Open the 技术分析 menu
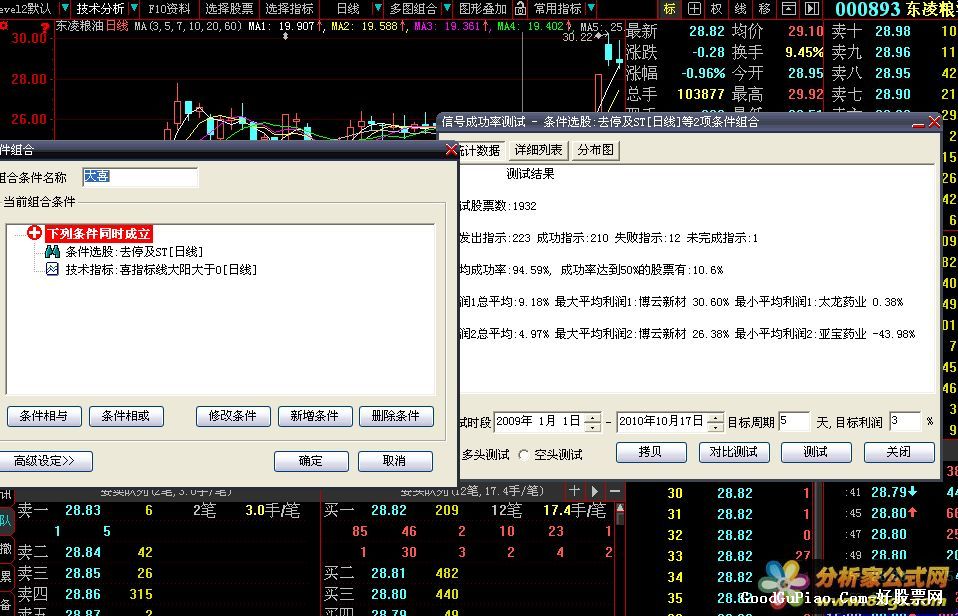 100,9
